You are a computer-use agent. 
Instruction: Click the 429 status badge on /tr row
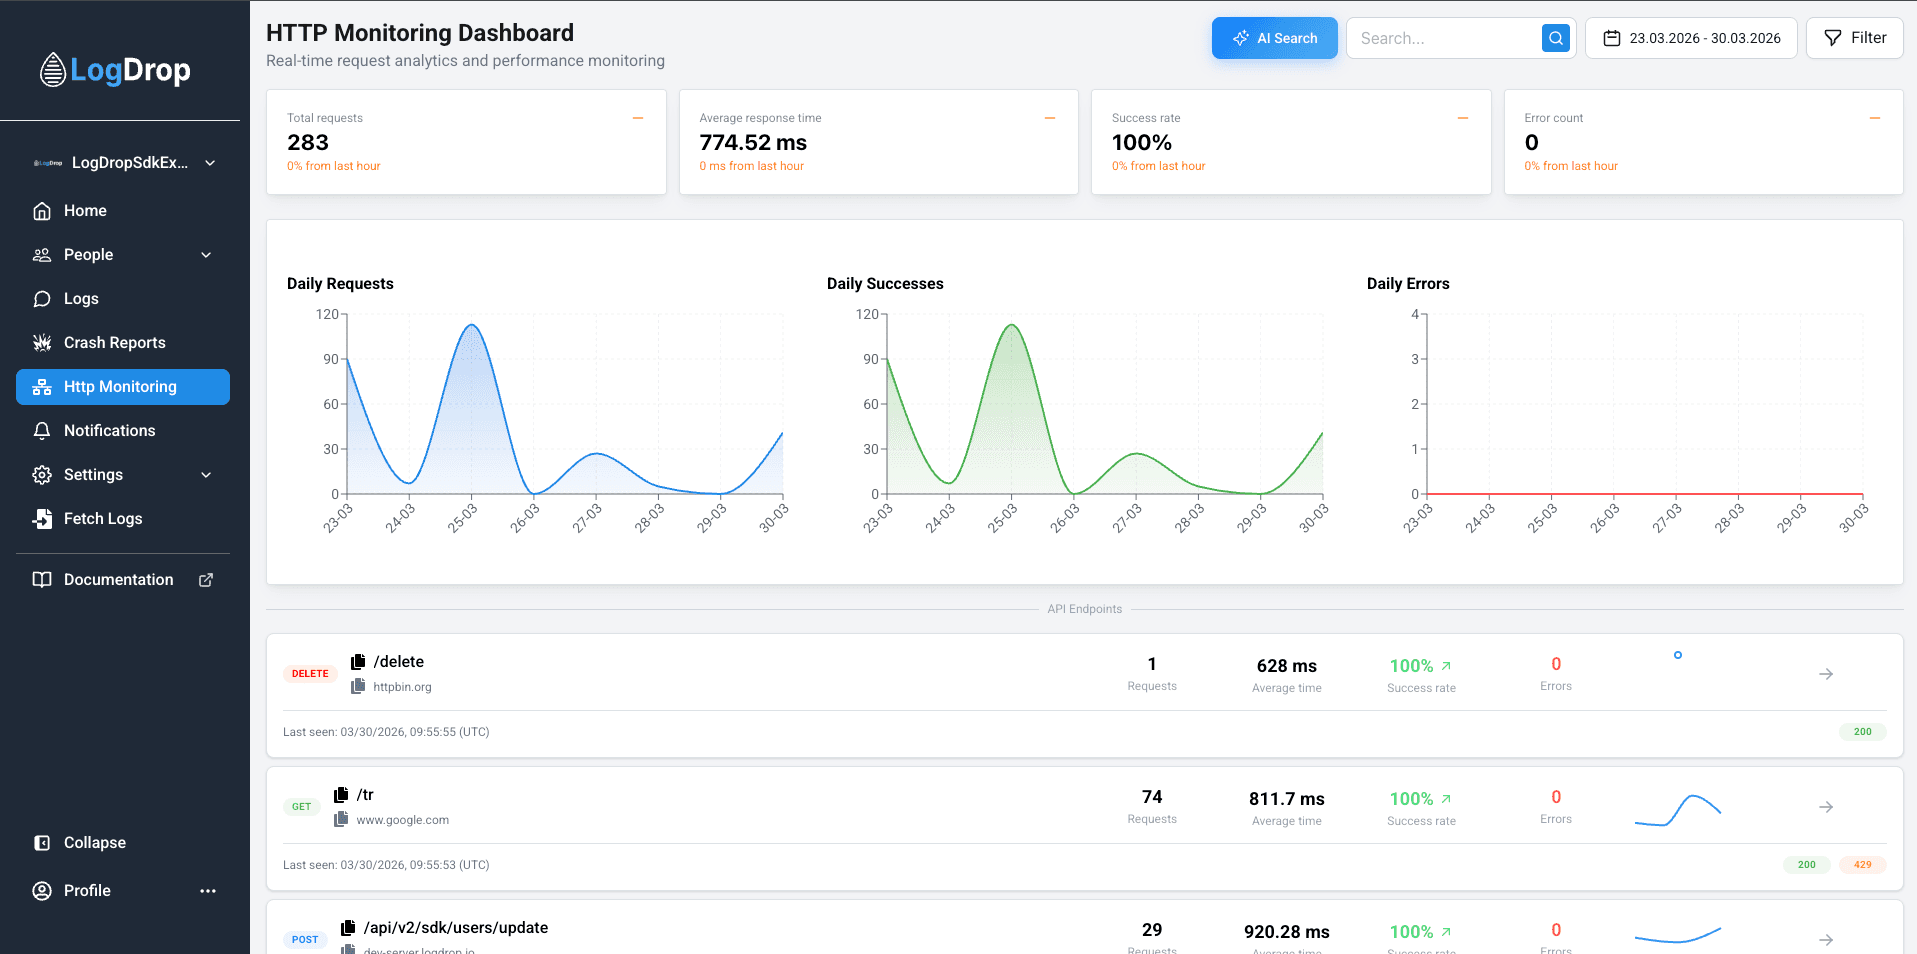pos(1863,865)
